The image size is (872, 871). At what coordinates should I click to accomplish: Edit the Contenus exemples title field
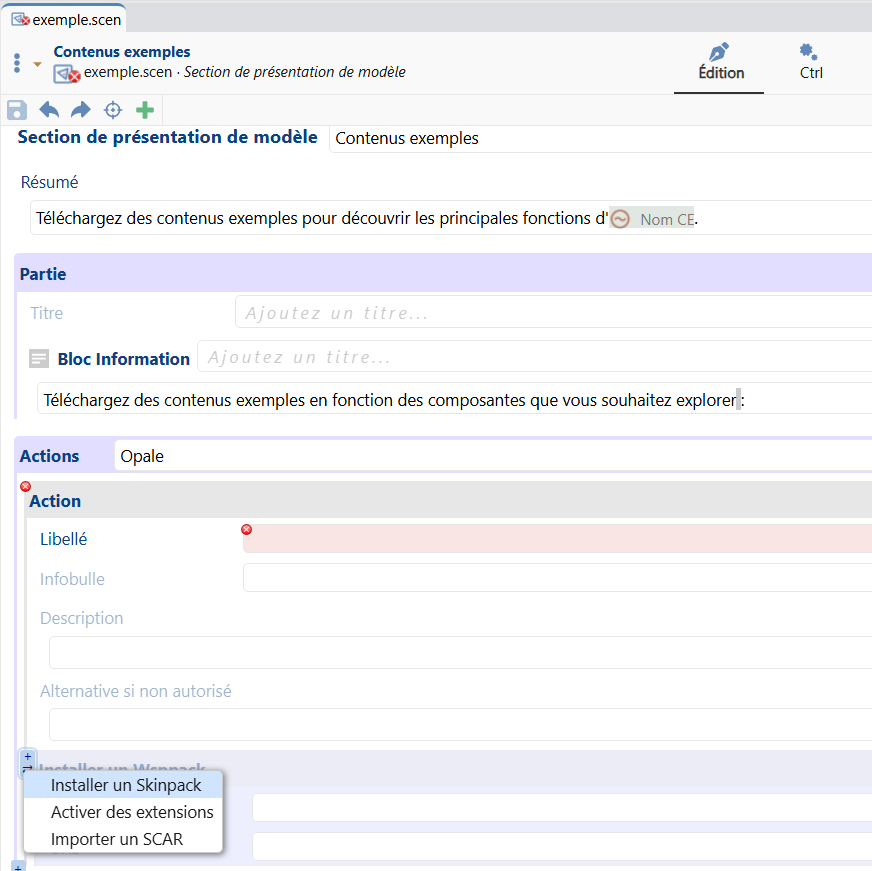(600, 138)
